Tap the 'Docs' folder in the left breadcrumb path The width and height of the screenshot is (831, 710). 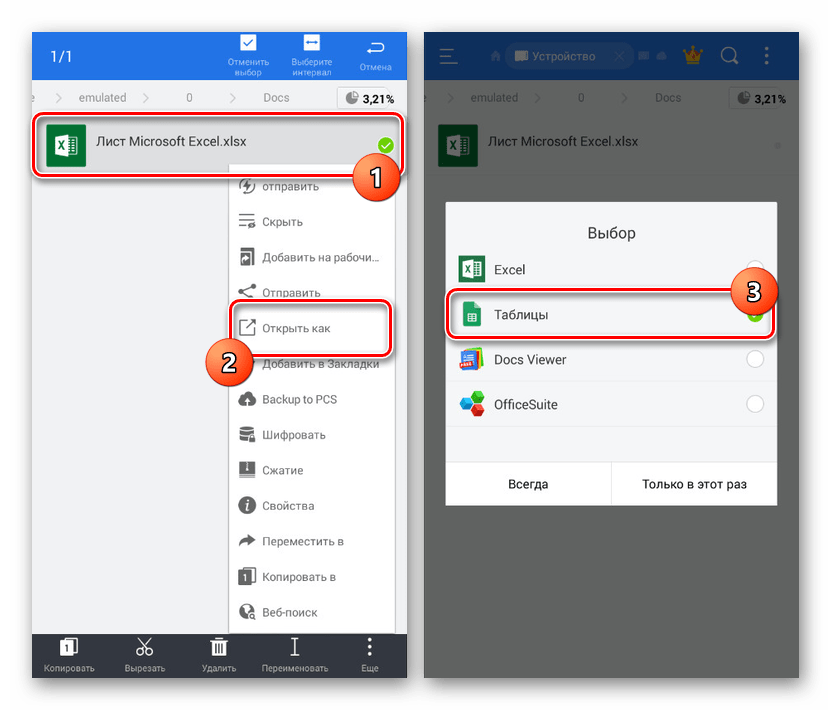pos(276,98)
